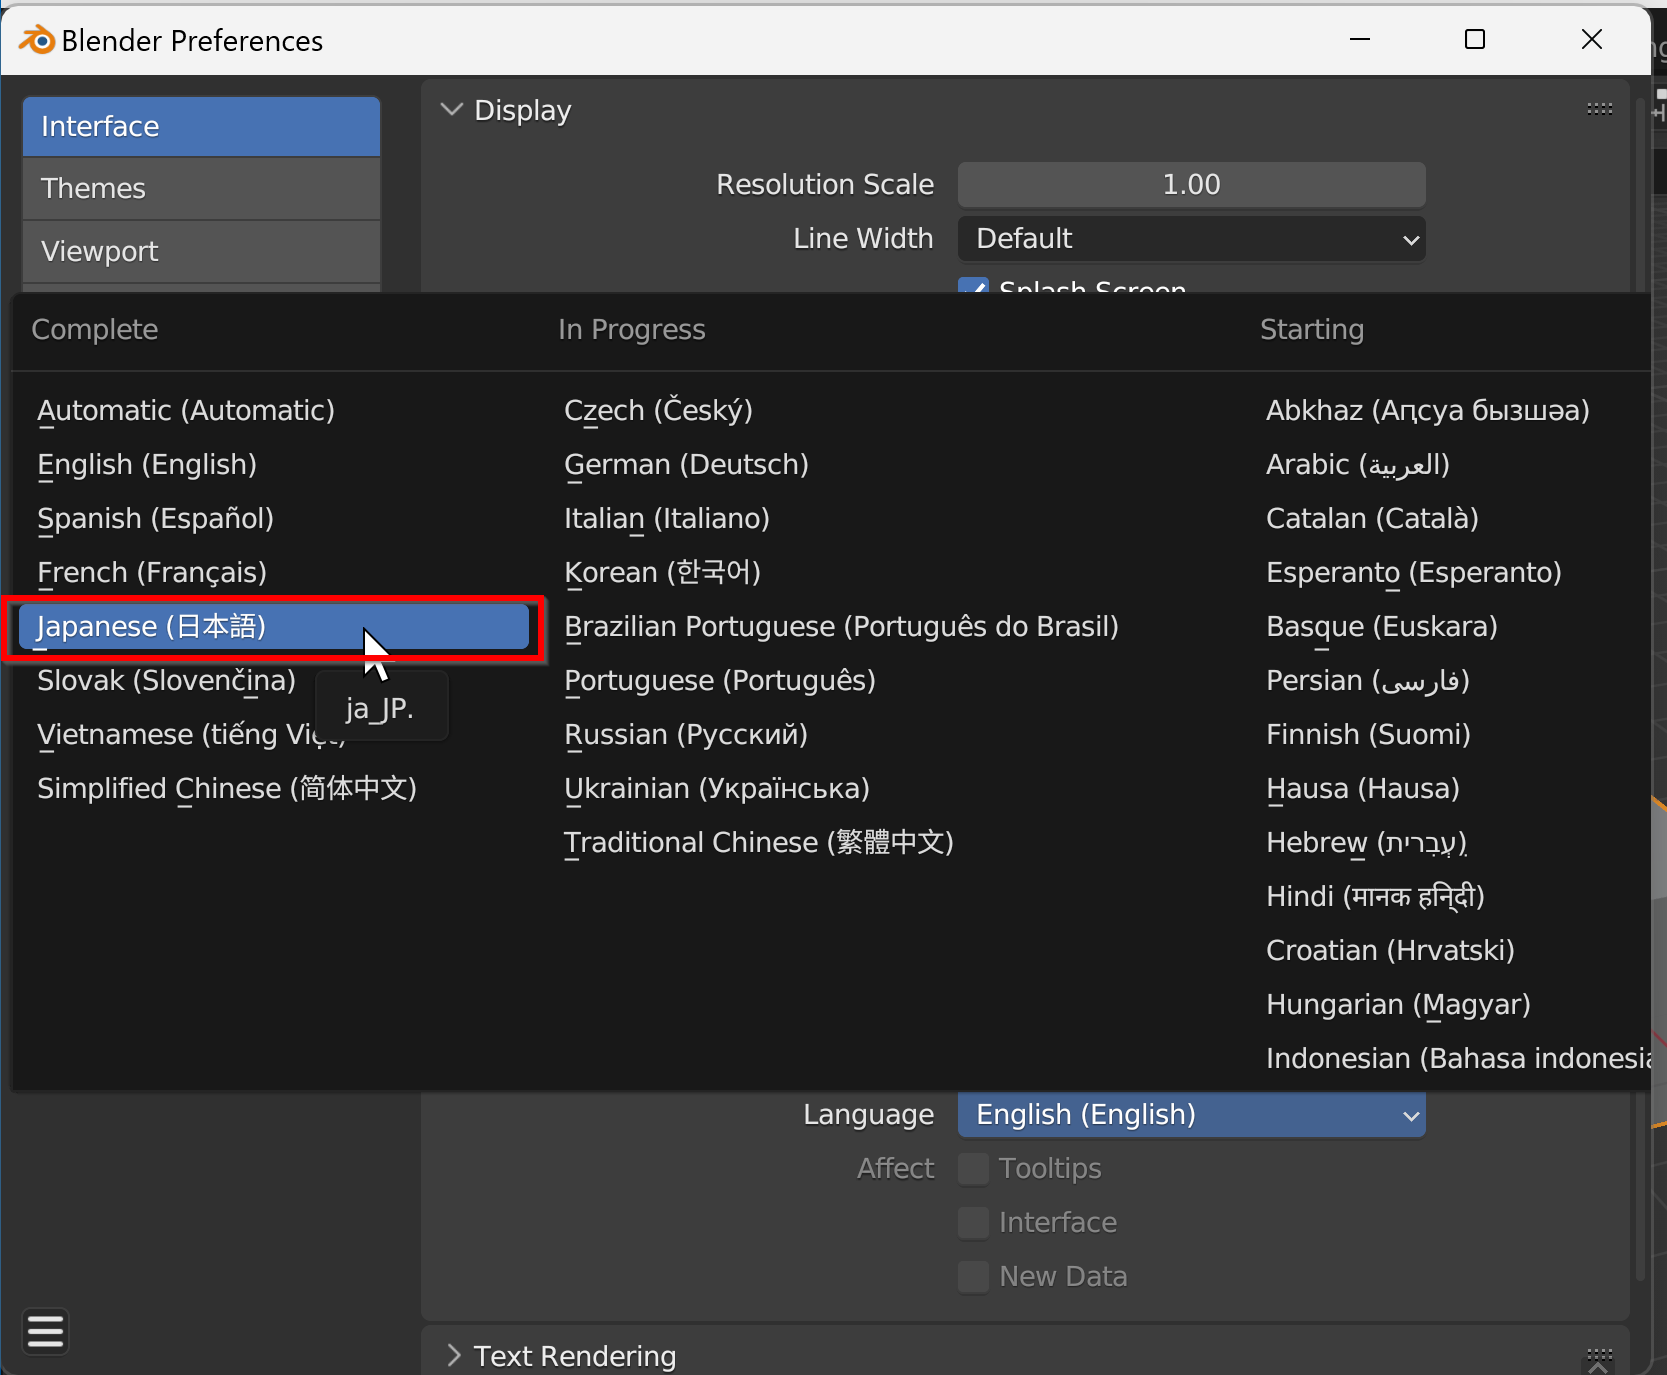Choose Hebrew language
Viewport: 1667px width, 1375px height.
point(1366,843)
